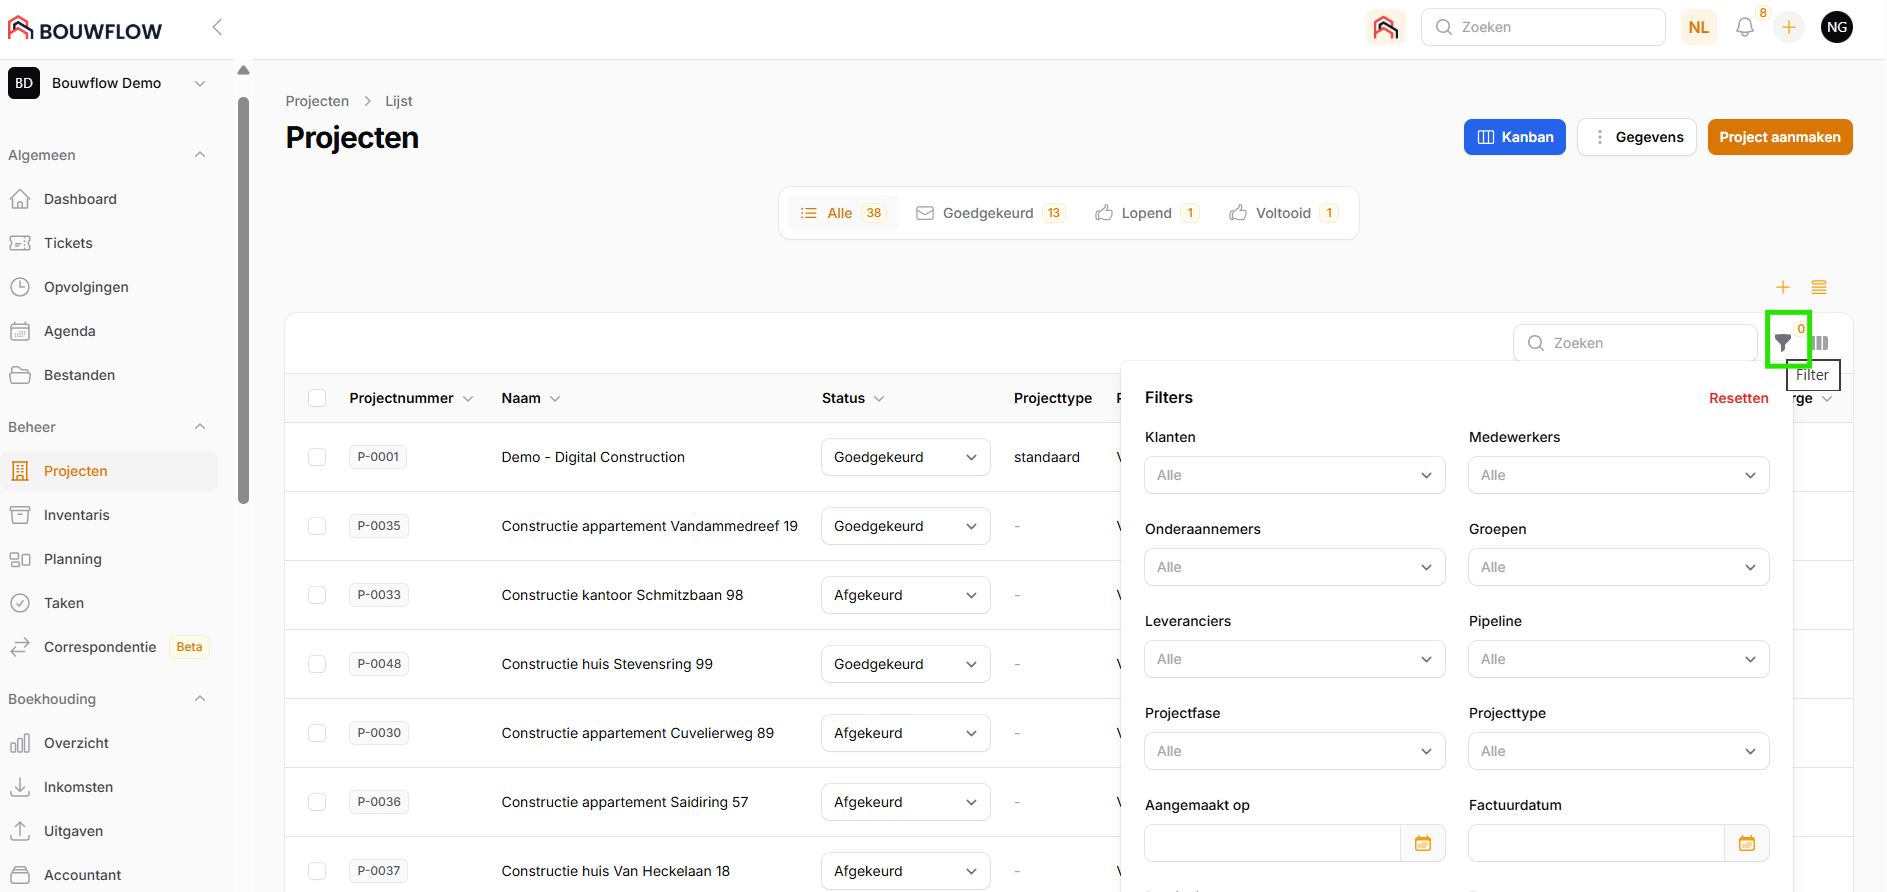The height and width of the screenshot is (892, 1887).
Task: Click the orange list view icon above table
Action: (1819, 287)
